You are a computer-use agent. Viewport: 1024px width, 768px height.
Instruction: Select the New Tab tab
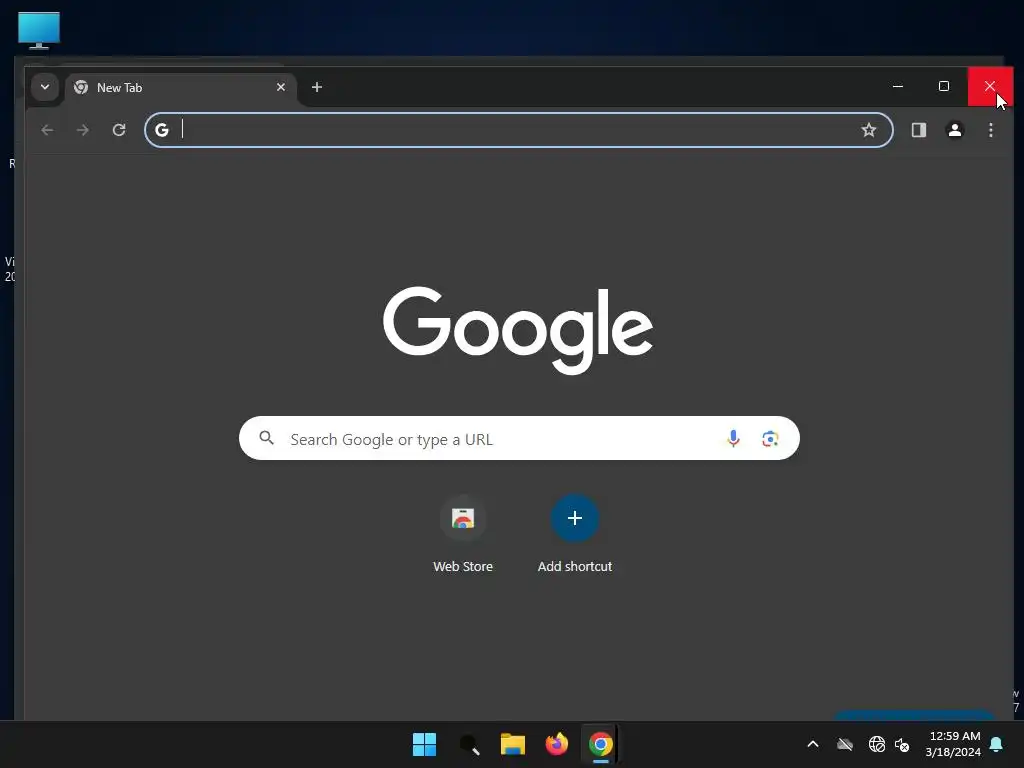pos(181,88)
